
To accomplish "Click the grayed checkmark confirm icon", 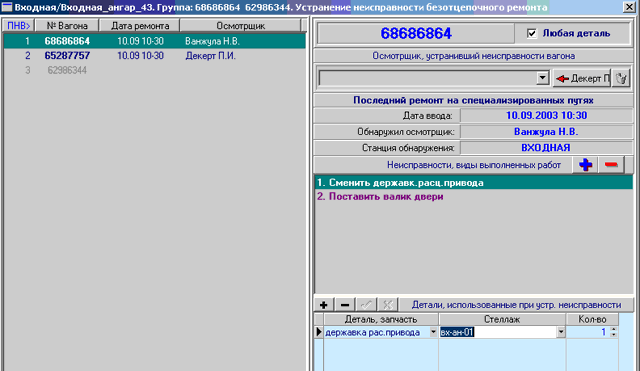I will [x=366, y=305].
